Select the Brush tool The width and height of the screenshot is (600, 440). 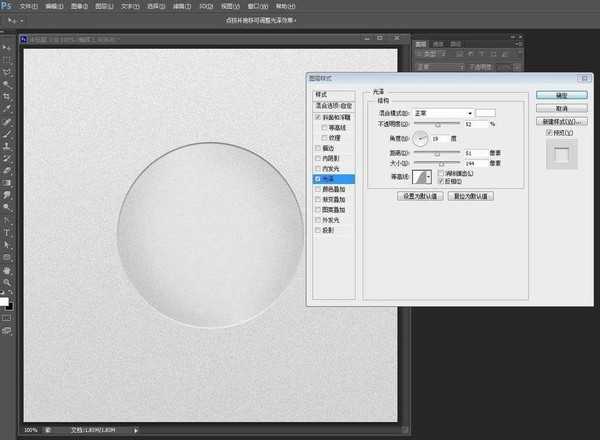click(7, 133)
